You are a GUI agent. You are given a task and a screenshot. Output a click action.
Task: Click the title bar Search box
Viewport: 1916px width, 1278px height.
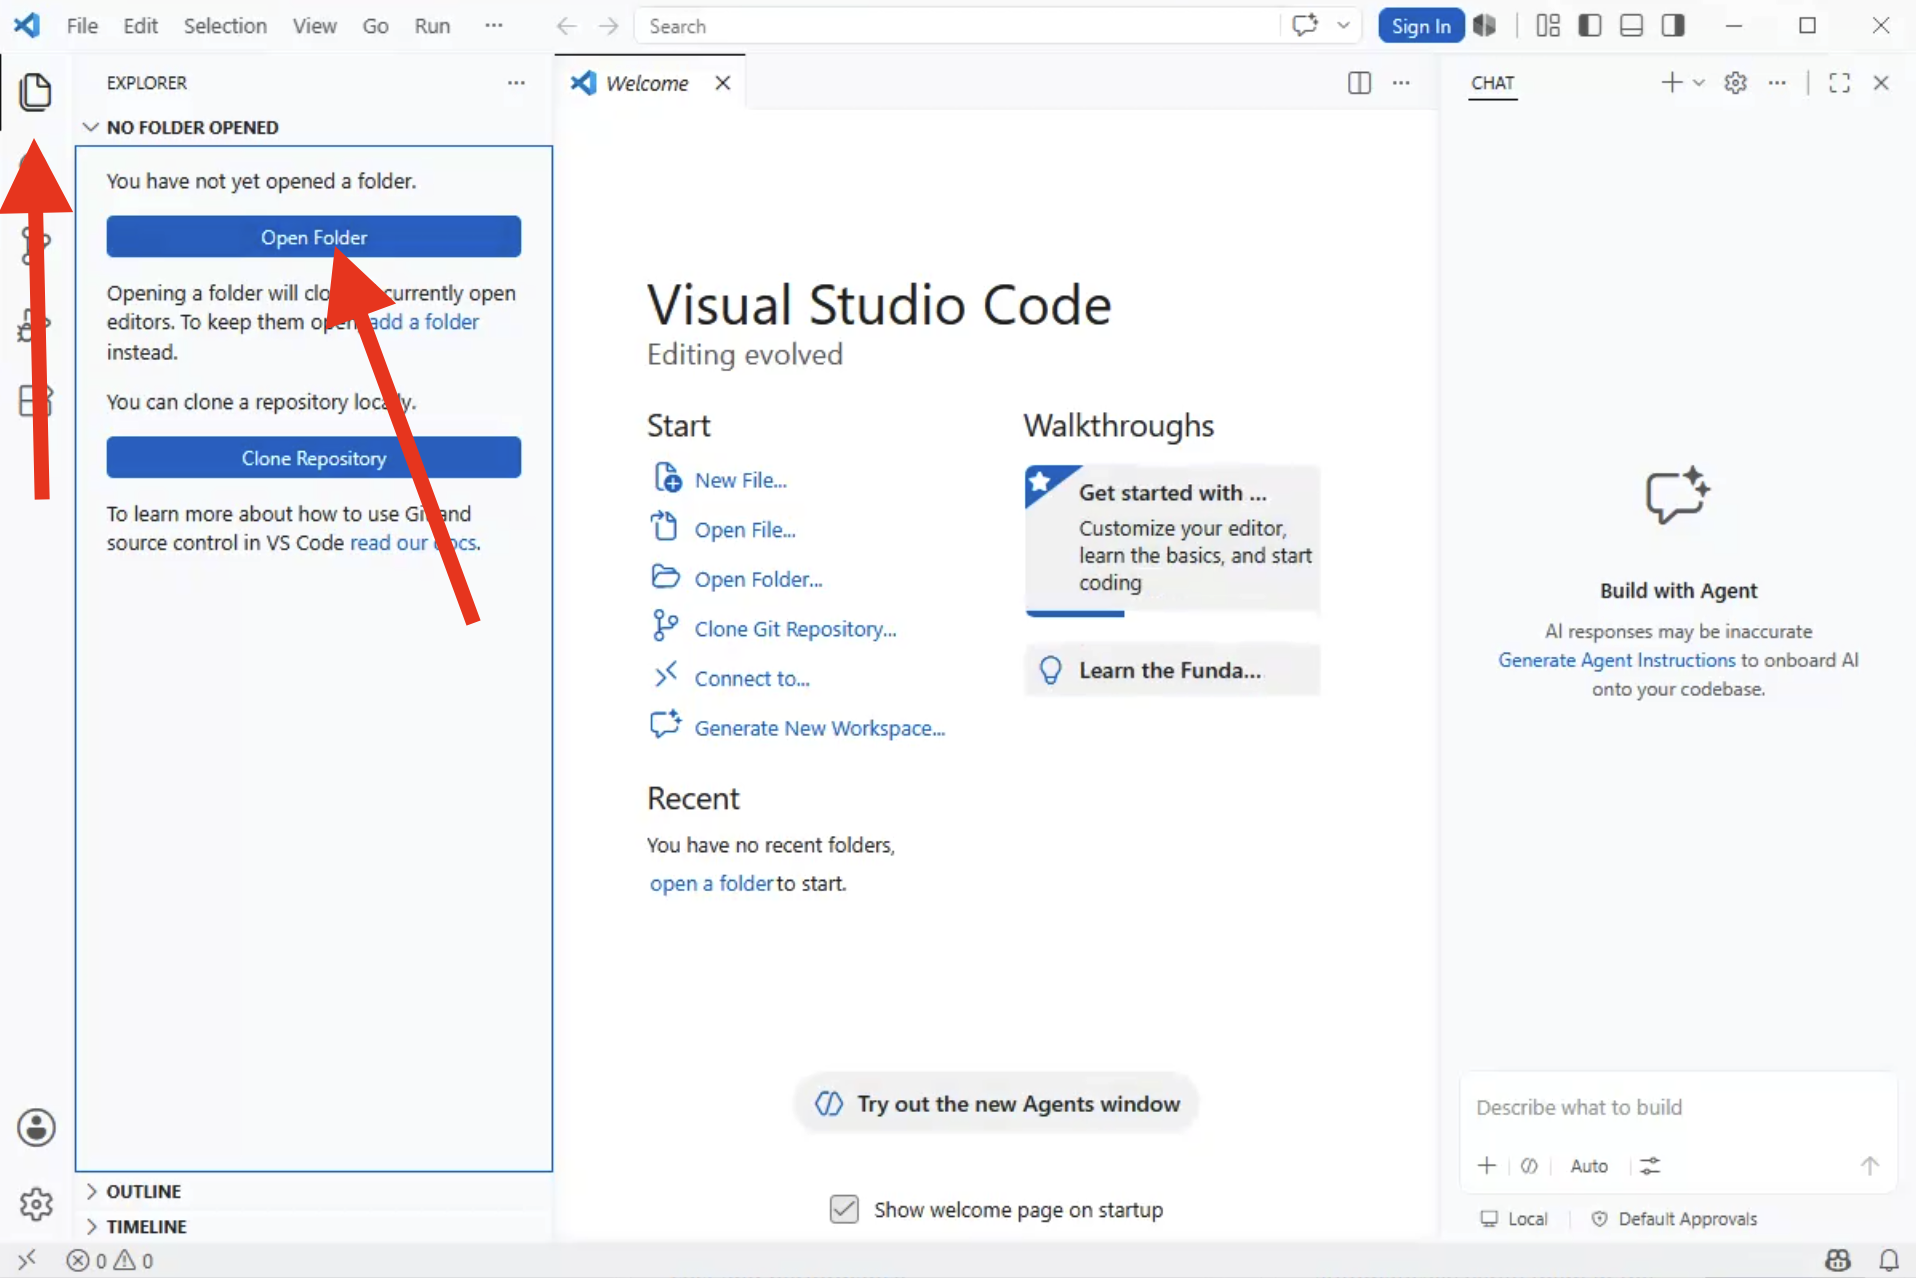click(x=956, y=26)
